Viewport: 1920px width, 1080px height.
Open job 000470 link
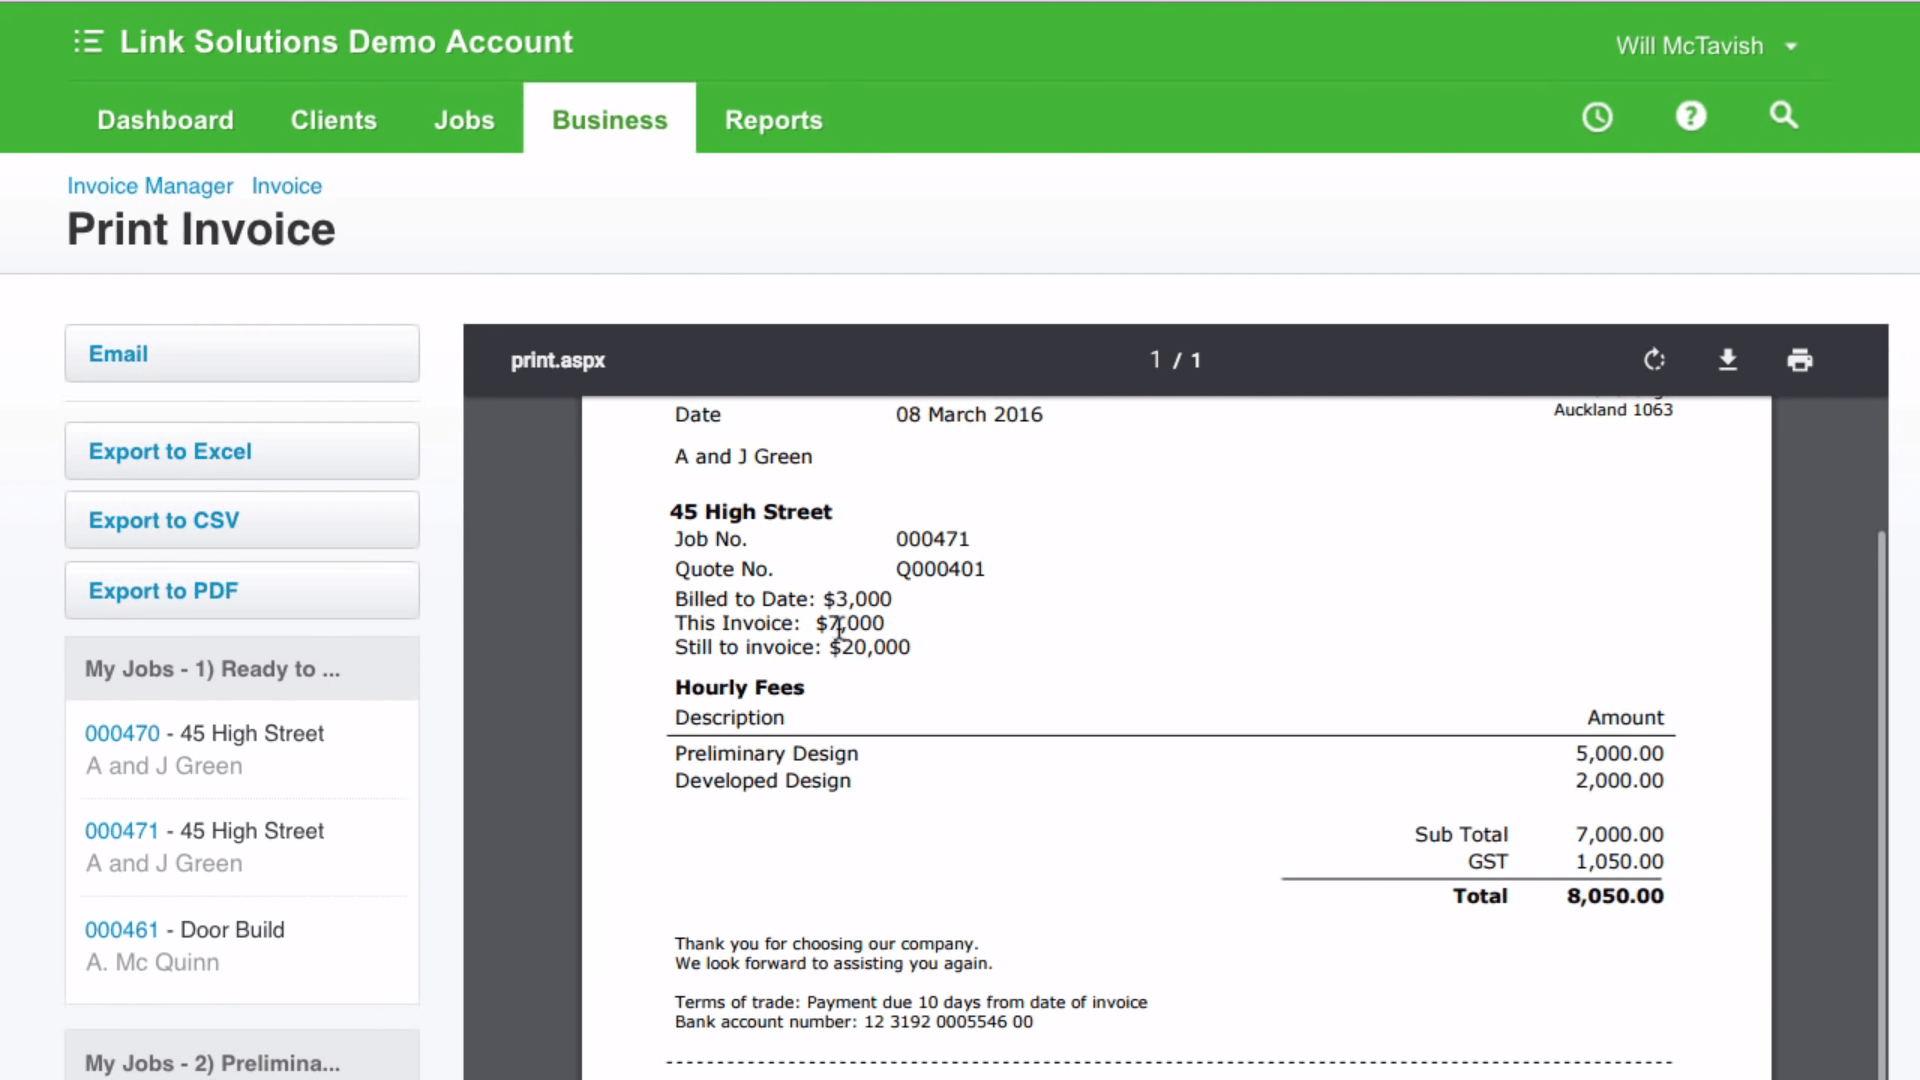[122, 733]
